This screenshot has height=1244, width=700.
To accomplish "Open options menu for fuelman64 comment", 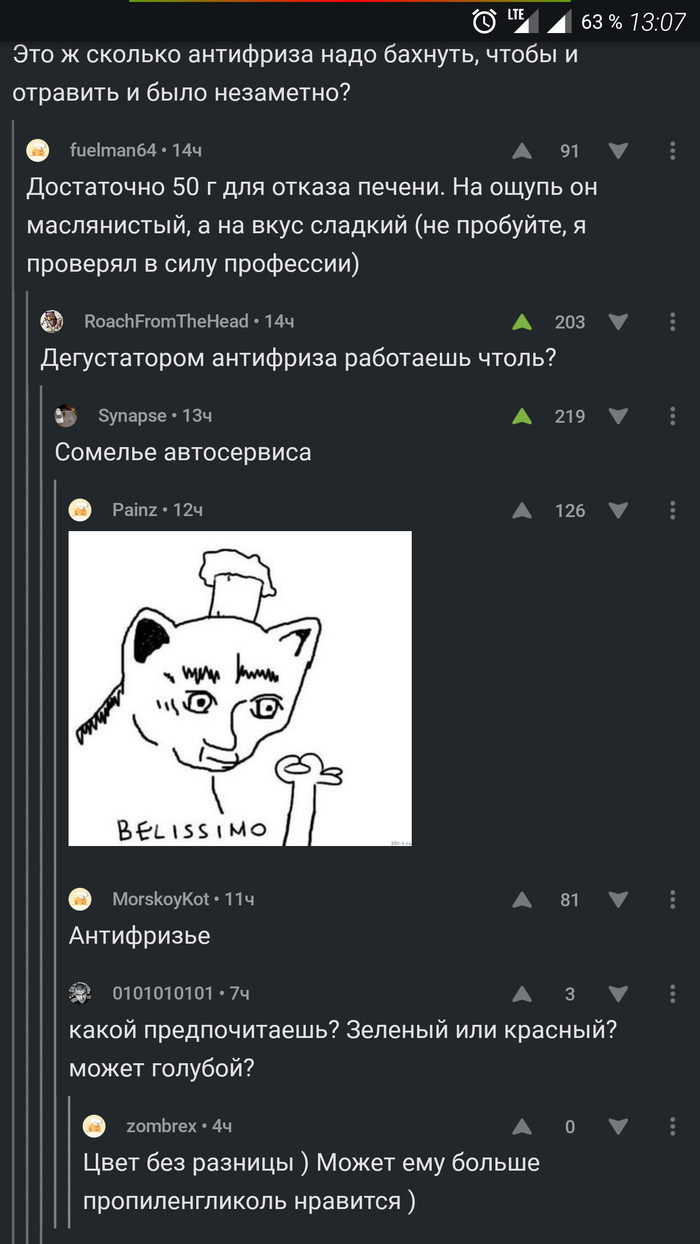I will [672, 151].
